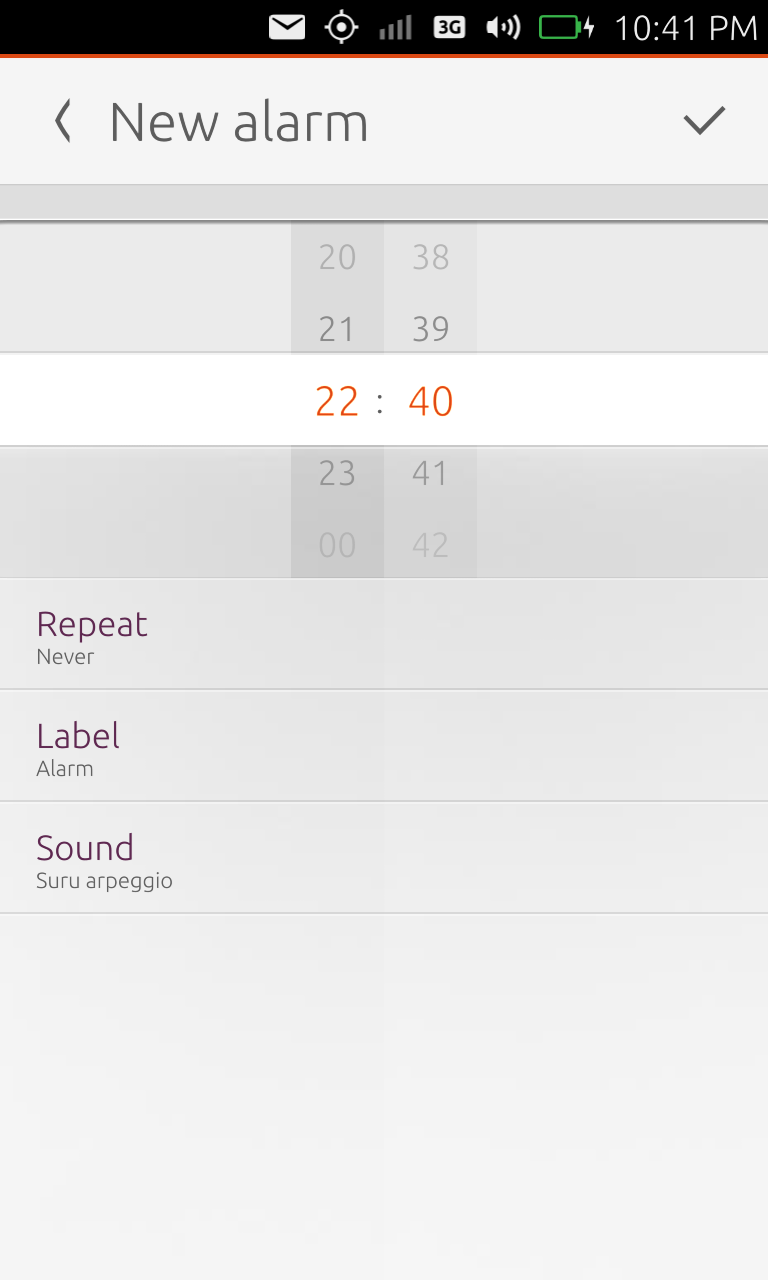Select hour 23 in the picker
The image size is (768, 1280).
(x=337, y=473)
